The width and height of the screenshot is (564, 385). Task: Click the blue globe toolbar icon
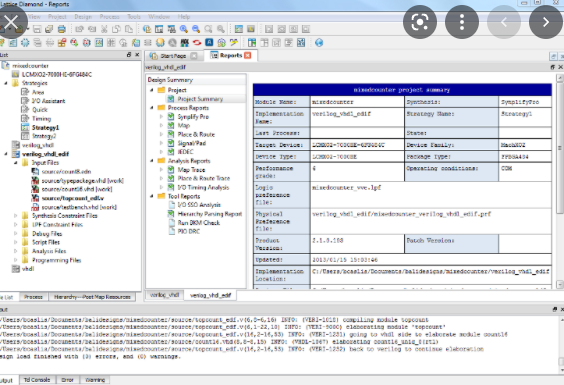319,43
